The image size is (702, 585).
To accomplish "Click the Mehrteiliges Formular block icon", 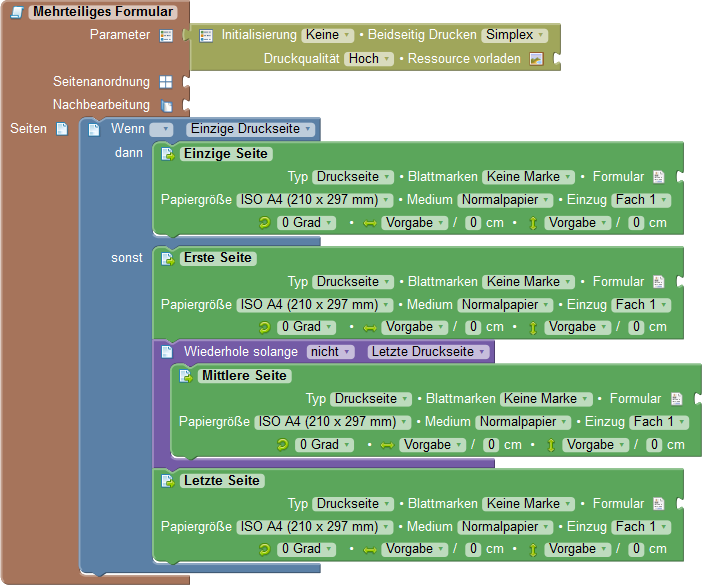I will point(16,13).
